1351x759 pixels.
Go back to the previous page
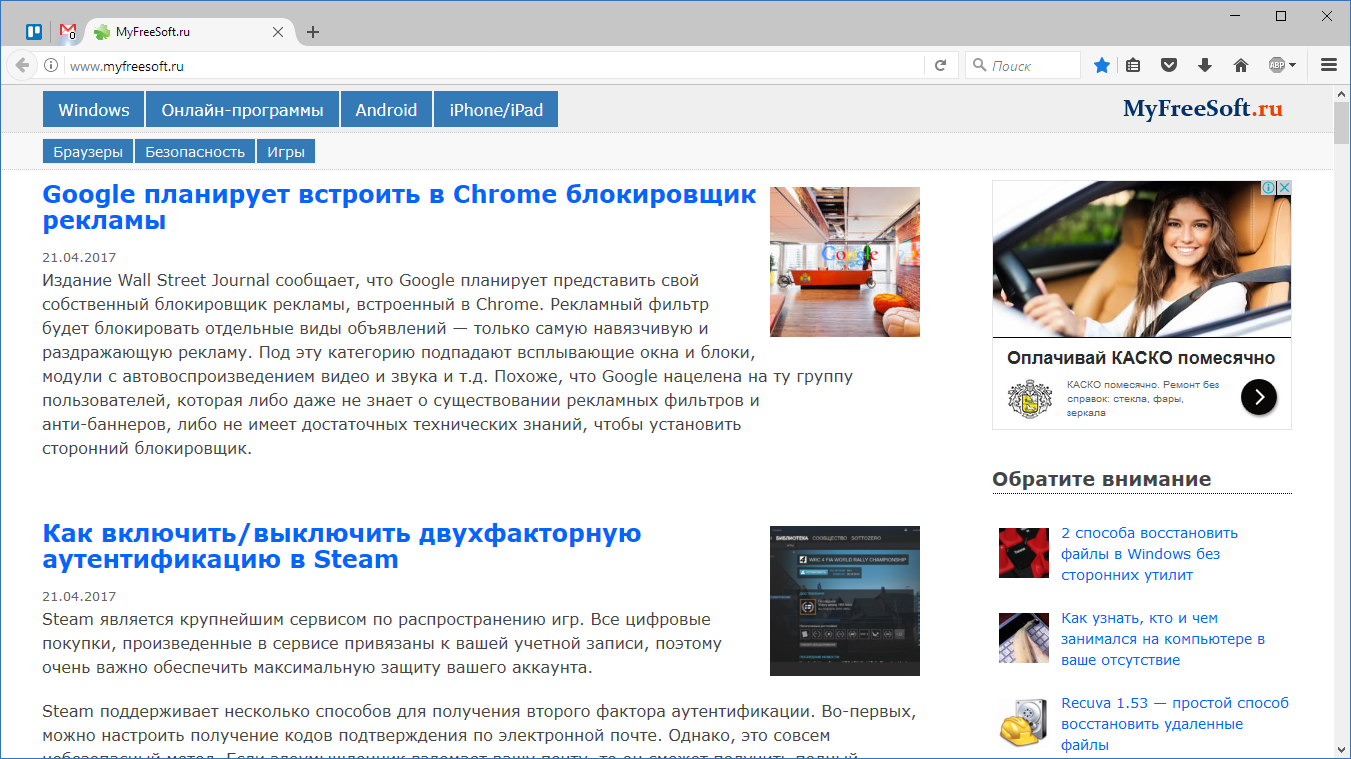pos(22,66)
